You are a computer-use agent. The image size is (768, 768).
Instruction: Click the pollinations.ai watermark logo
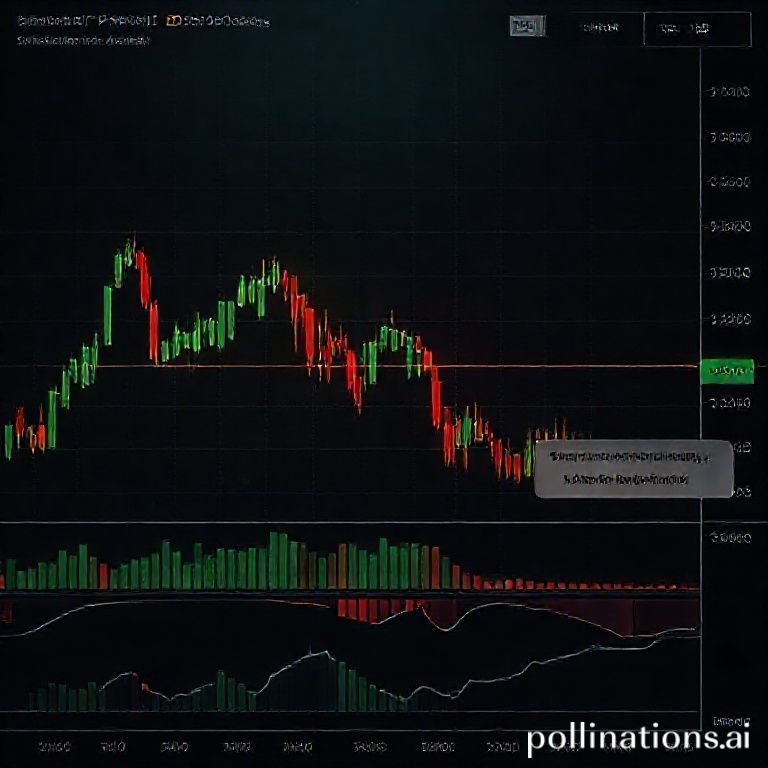point(637,739)
